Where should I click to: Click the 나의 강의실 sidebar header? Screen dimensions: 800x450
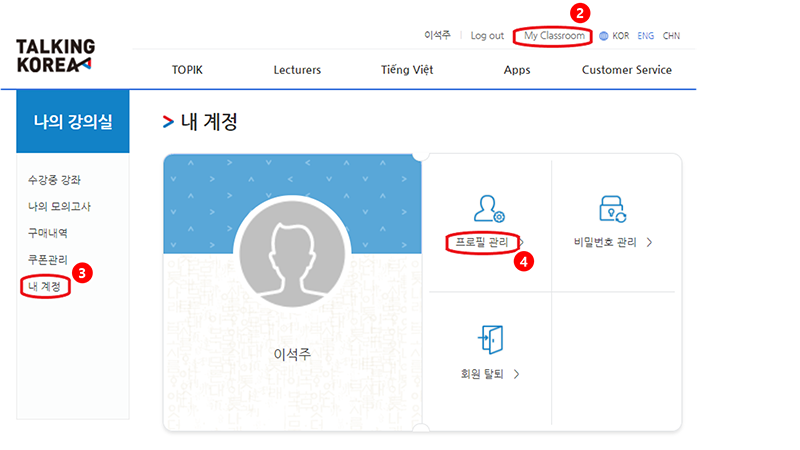coord(73,121)
